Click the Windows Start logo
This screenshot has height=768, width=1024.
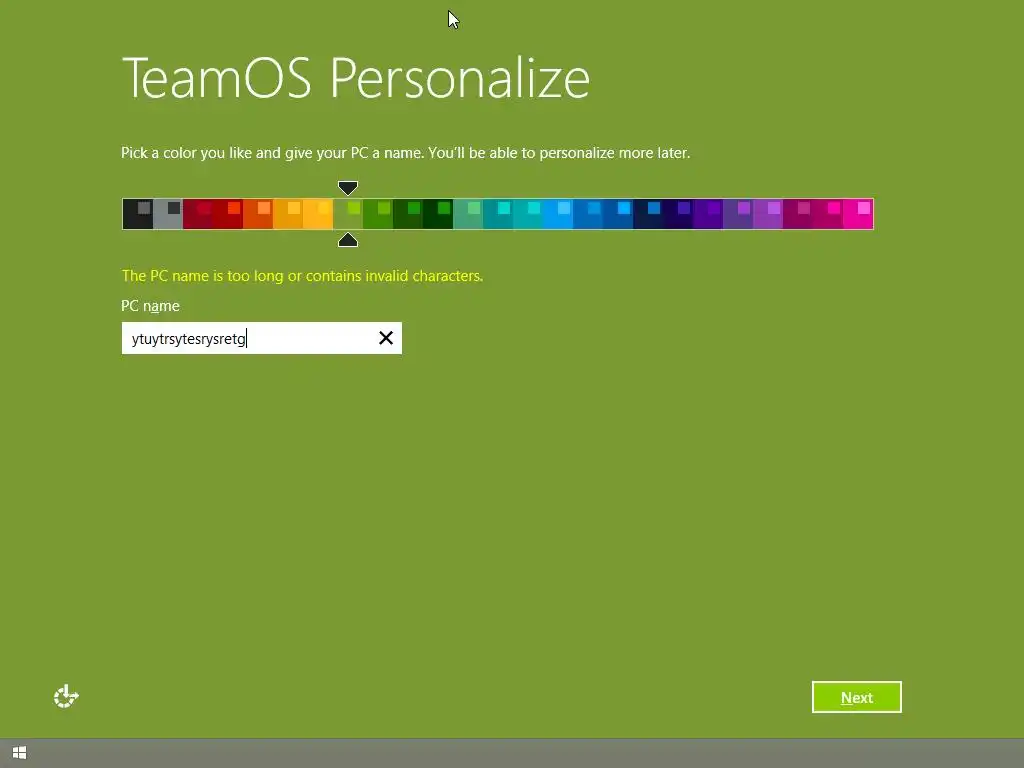coord(20,753)
